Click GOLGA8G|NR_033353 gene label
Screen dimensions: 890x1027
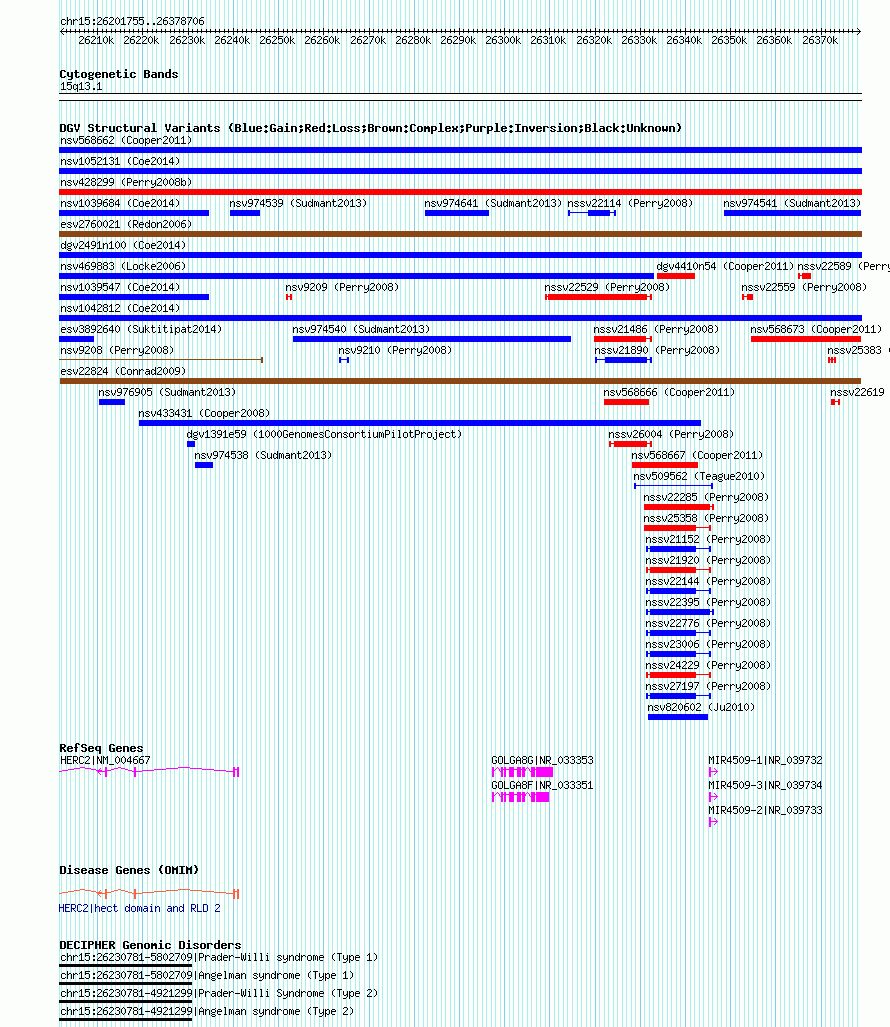(x=542, y=760)
